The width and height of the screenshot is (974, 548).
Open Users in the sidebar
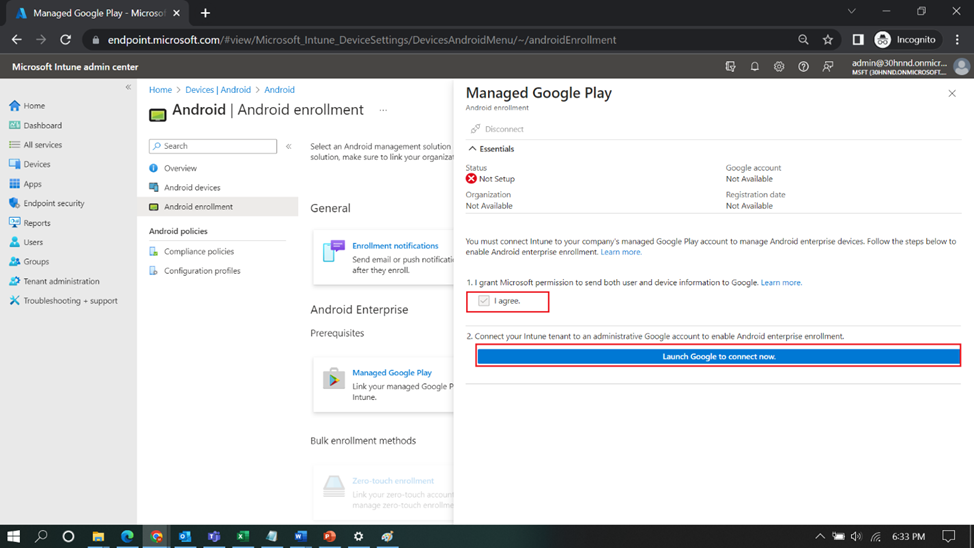click(26, 242)
